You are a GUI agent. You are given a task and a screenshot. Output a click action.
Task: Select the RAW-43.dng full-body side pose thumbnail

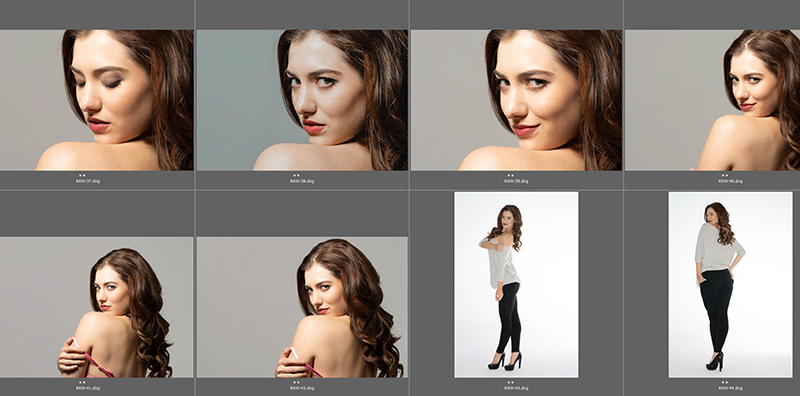[516, 285]
